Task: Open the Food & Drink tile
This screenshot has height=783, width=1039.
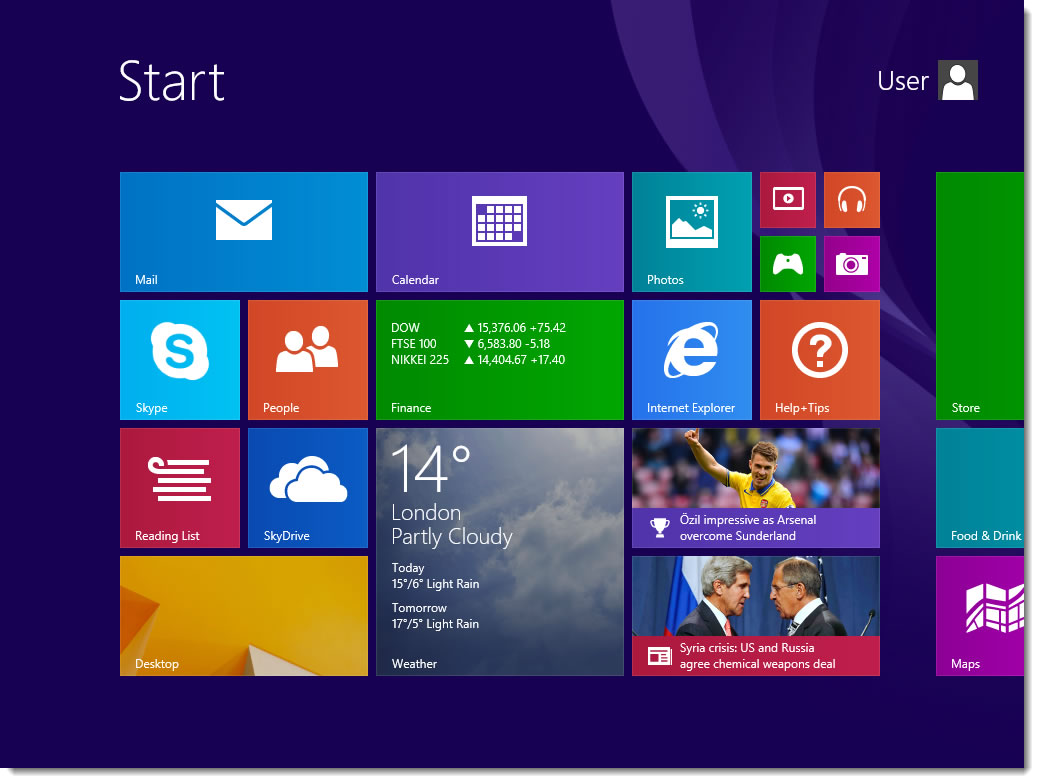Action: 979,488
